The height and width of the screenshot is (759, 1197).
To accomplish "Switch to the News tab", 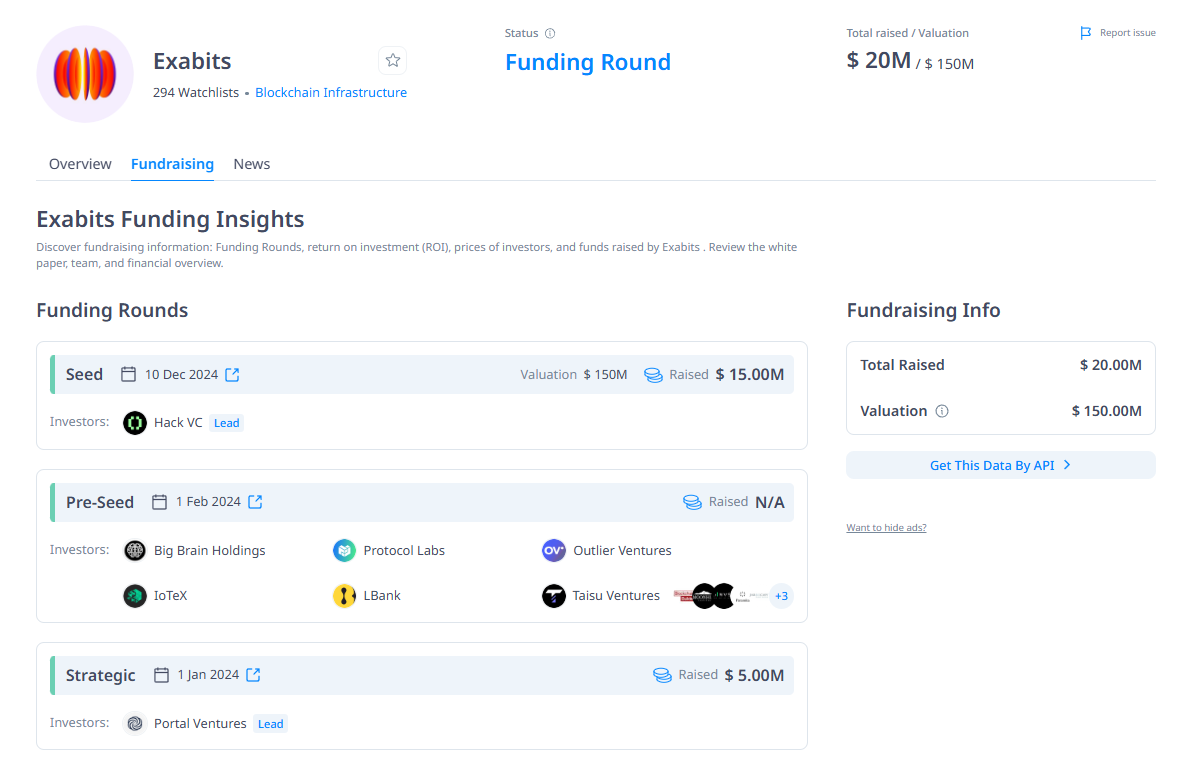I will pyautogui.click(x=252, y=164).
